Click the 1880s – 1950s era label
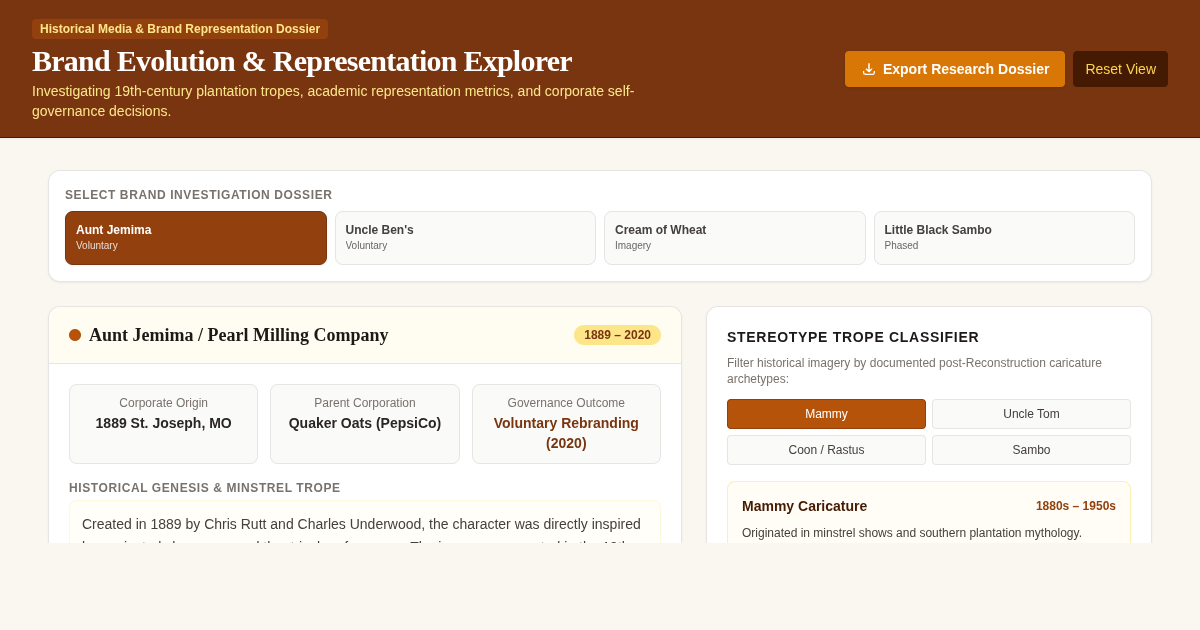This screenshot has width=1200, height=630. pyautogui.click(x=1076, y=506)
